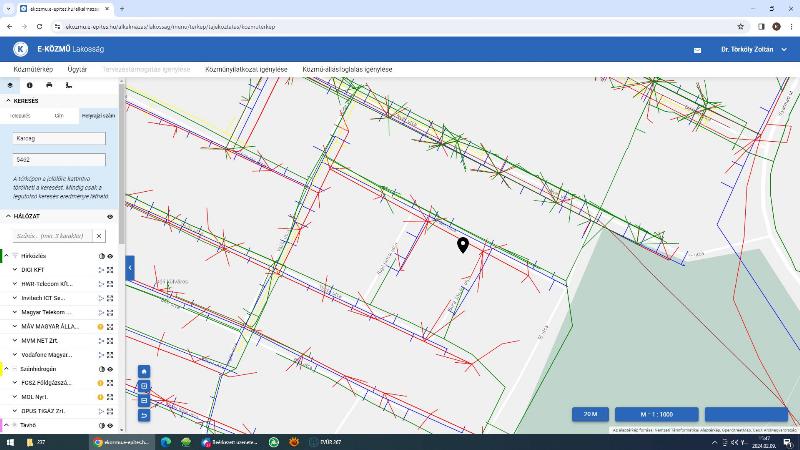Open Dr. Törköly Zoltán user dropdown
This screenshot has height=450, width=800.
(754, 49)
